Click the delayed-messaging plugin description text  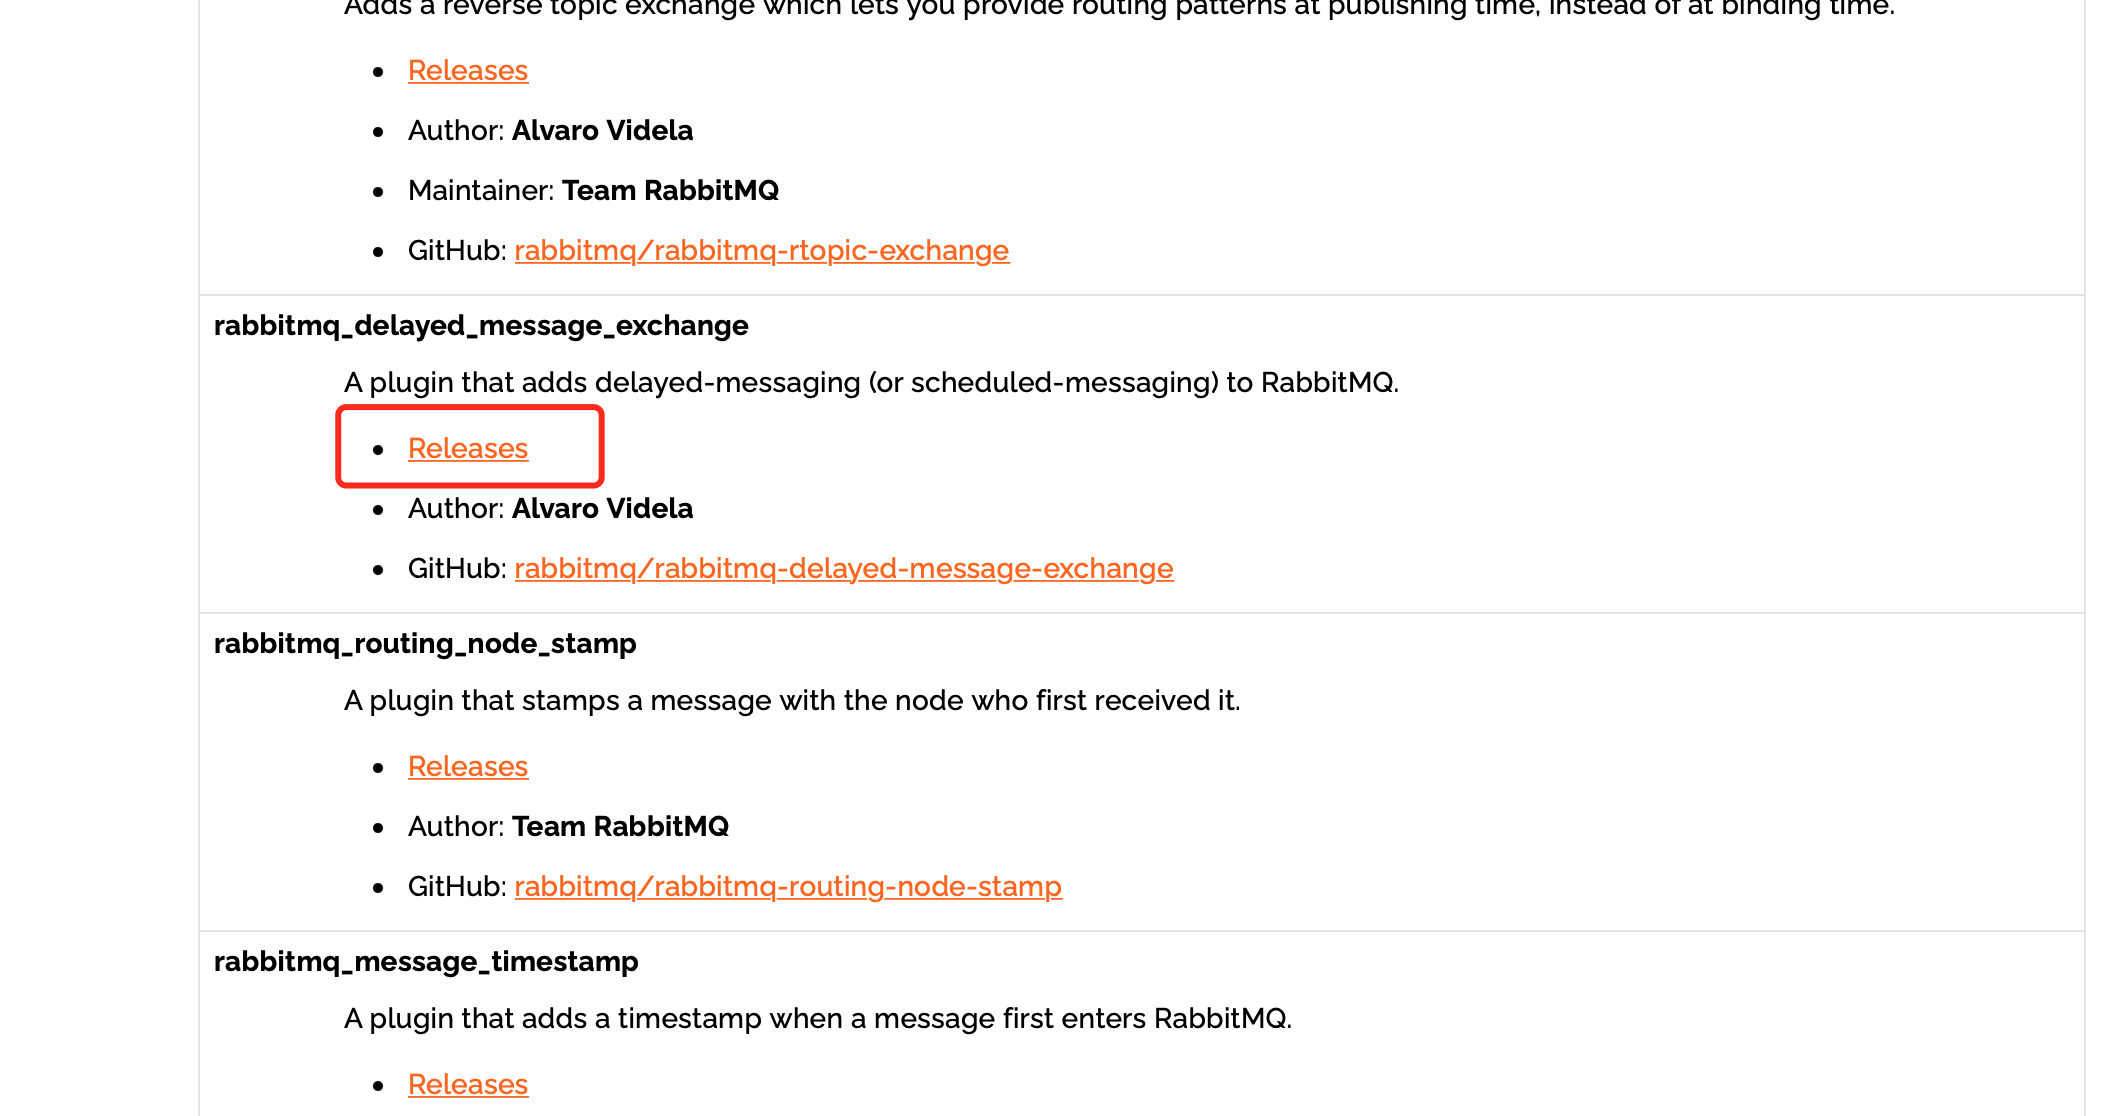(871, 383)
